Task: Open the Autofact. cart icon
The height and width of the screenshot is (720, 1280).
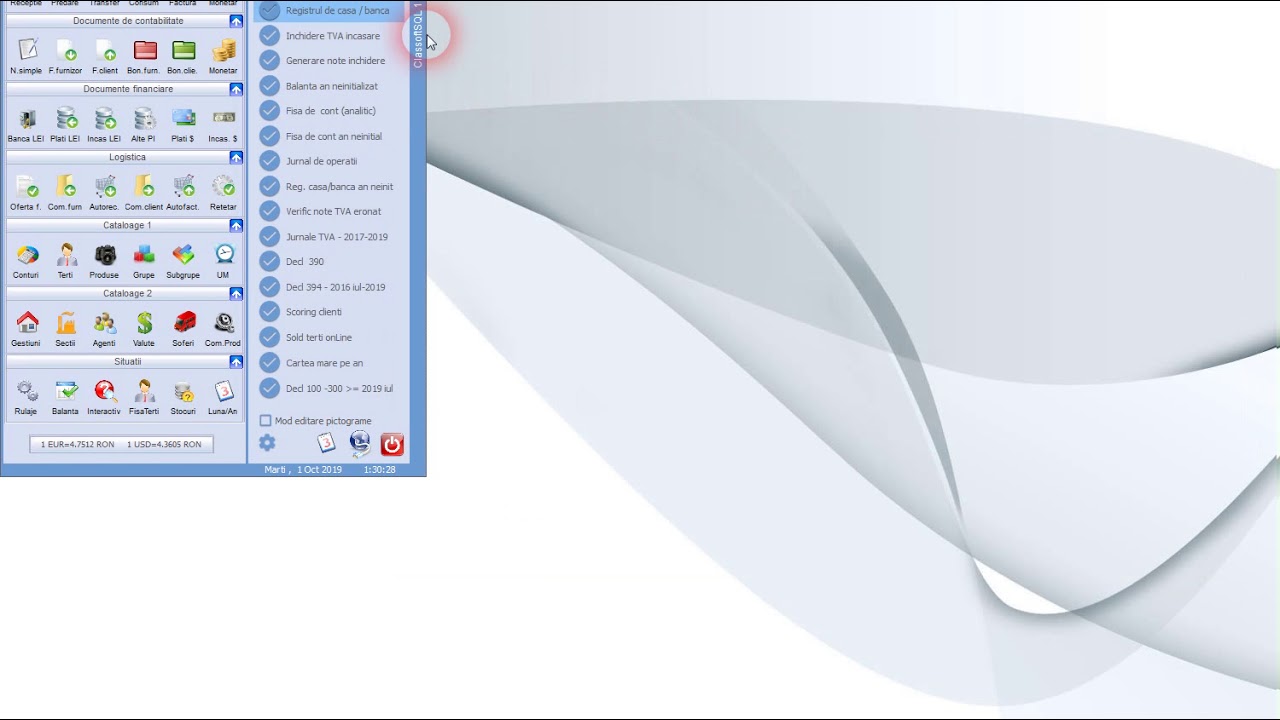Action: pos(183,186)
